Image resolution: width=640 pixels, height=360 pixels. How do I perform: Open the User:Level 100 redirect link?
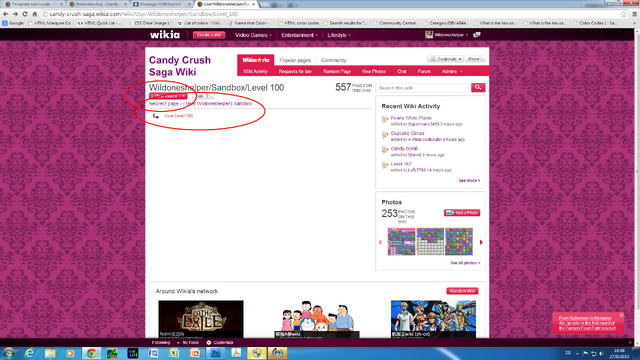pos(178,116)
